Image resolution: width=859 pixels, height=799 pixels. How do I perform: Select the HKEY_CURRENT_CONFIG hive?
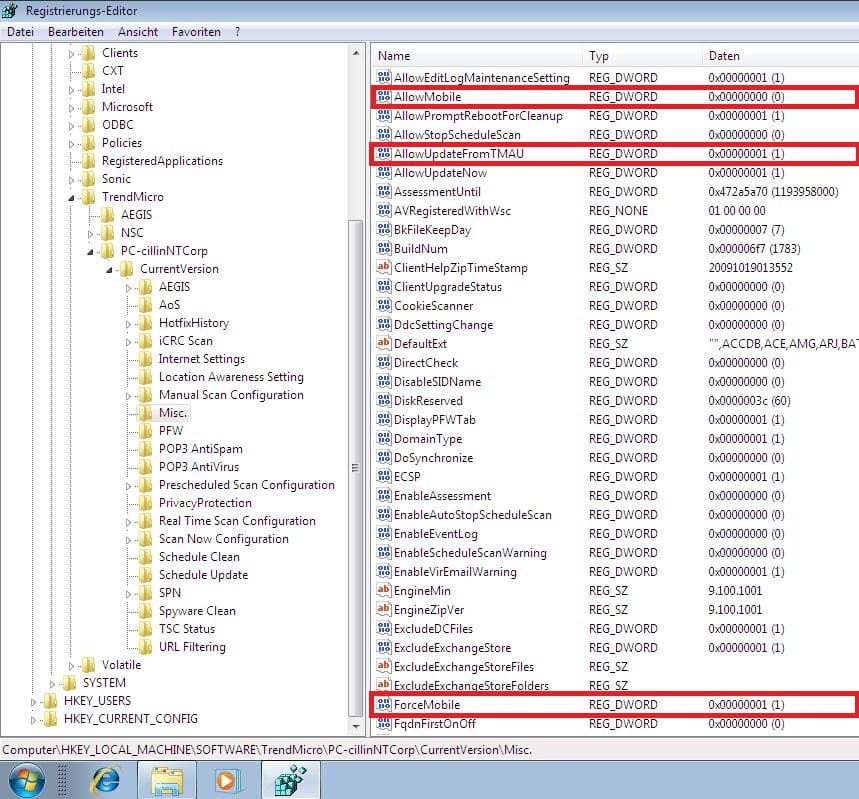tap(131, 718)
